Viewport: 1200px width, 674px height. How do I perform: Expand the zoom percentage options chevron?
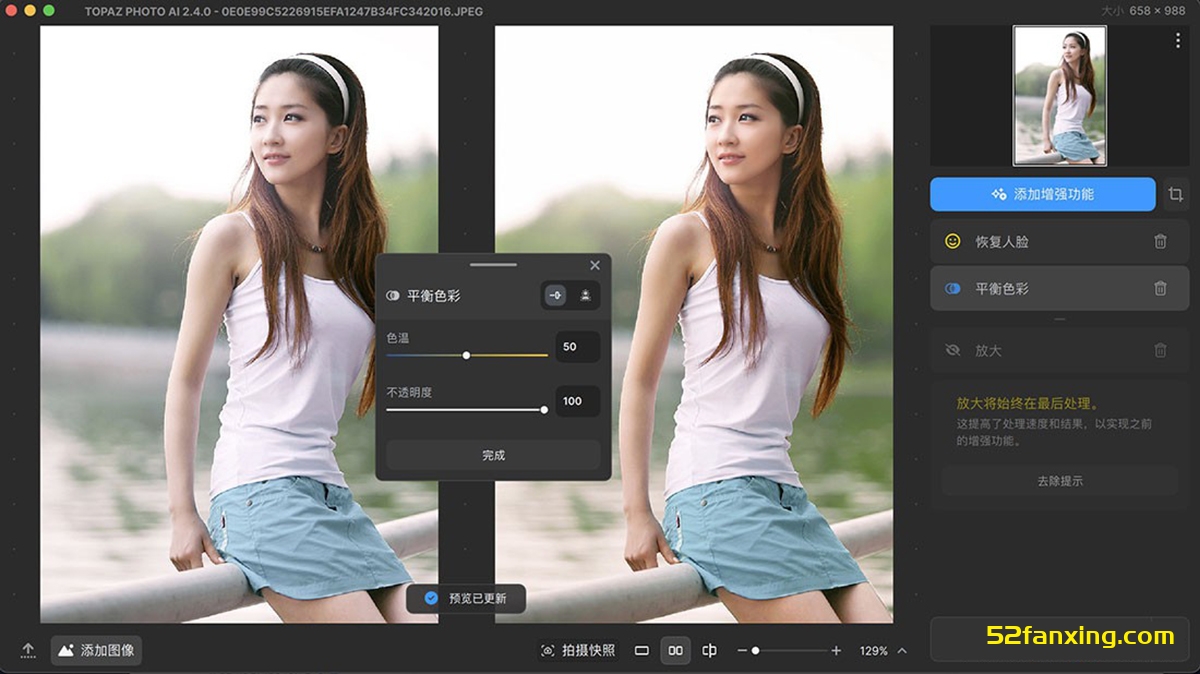902,651
